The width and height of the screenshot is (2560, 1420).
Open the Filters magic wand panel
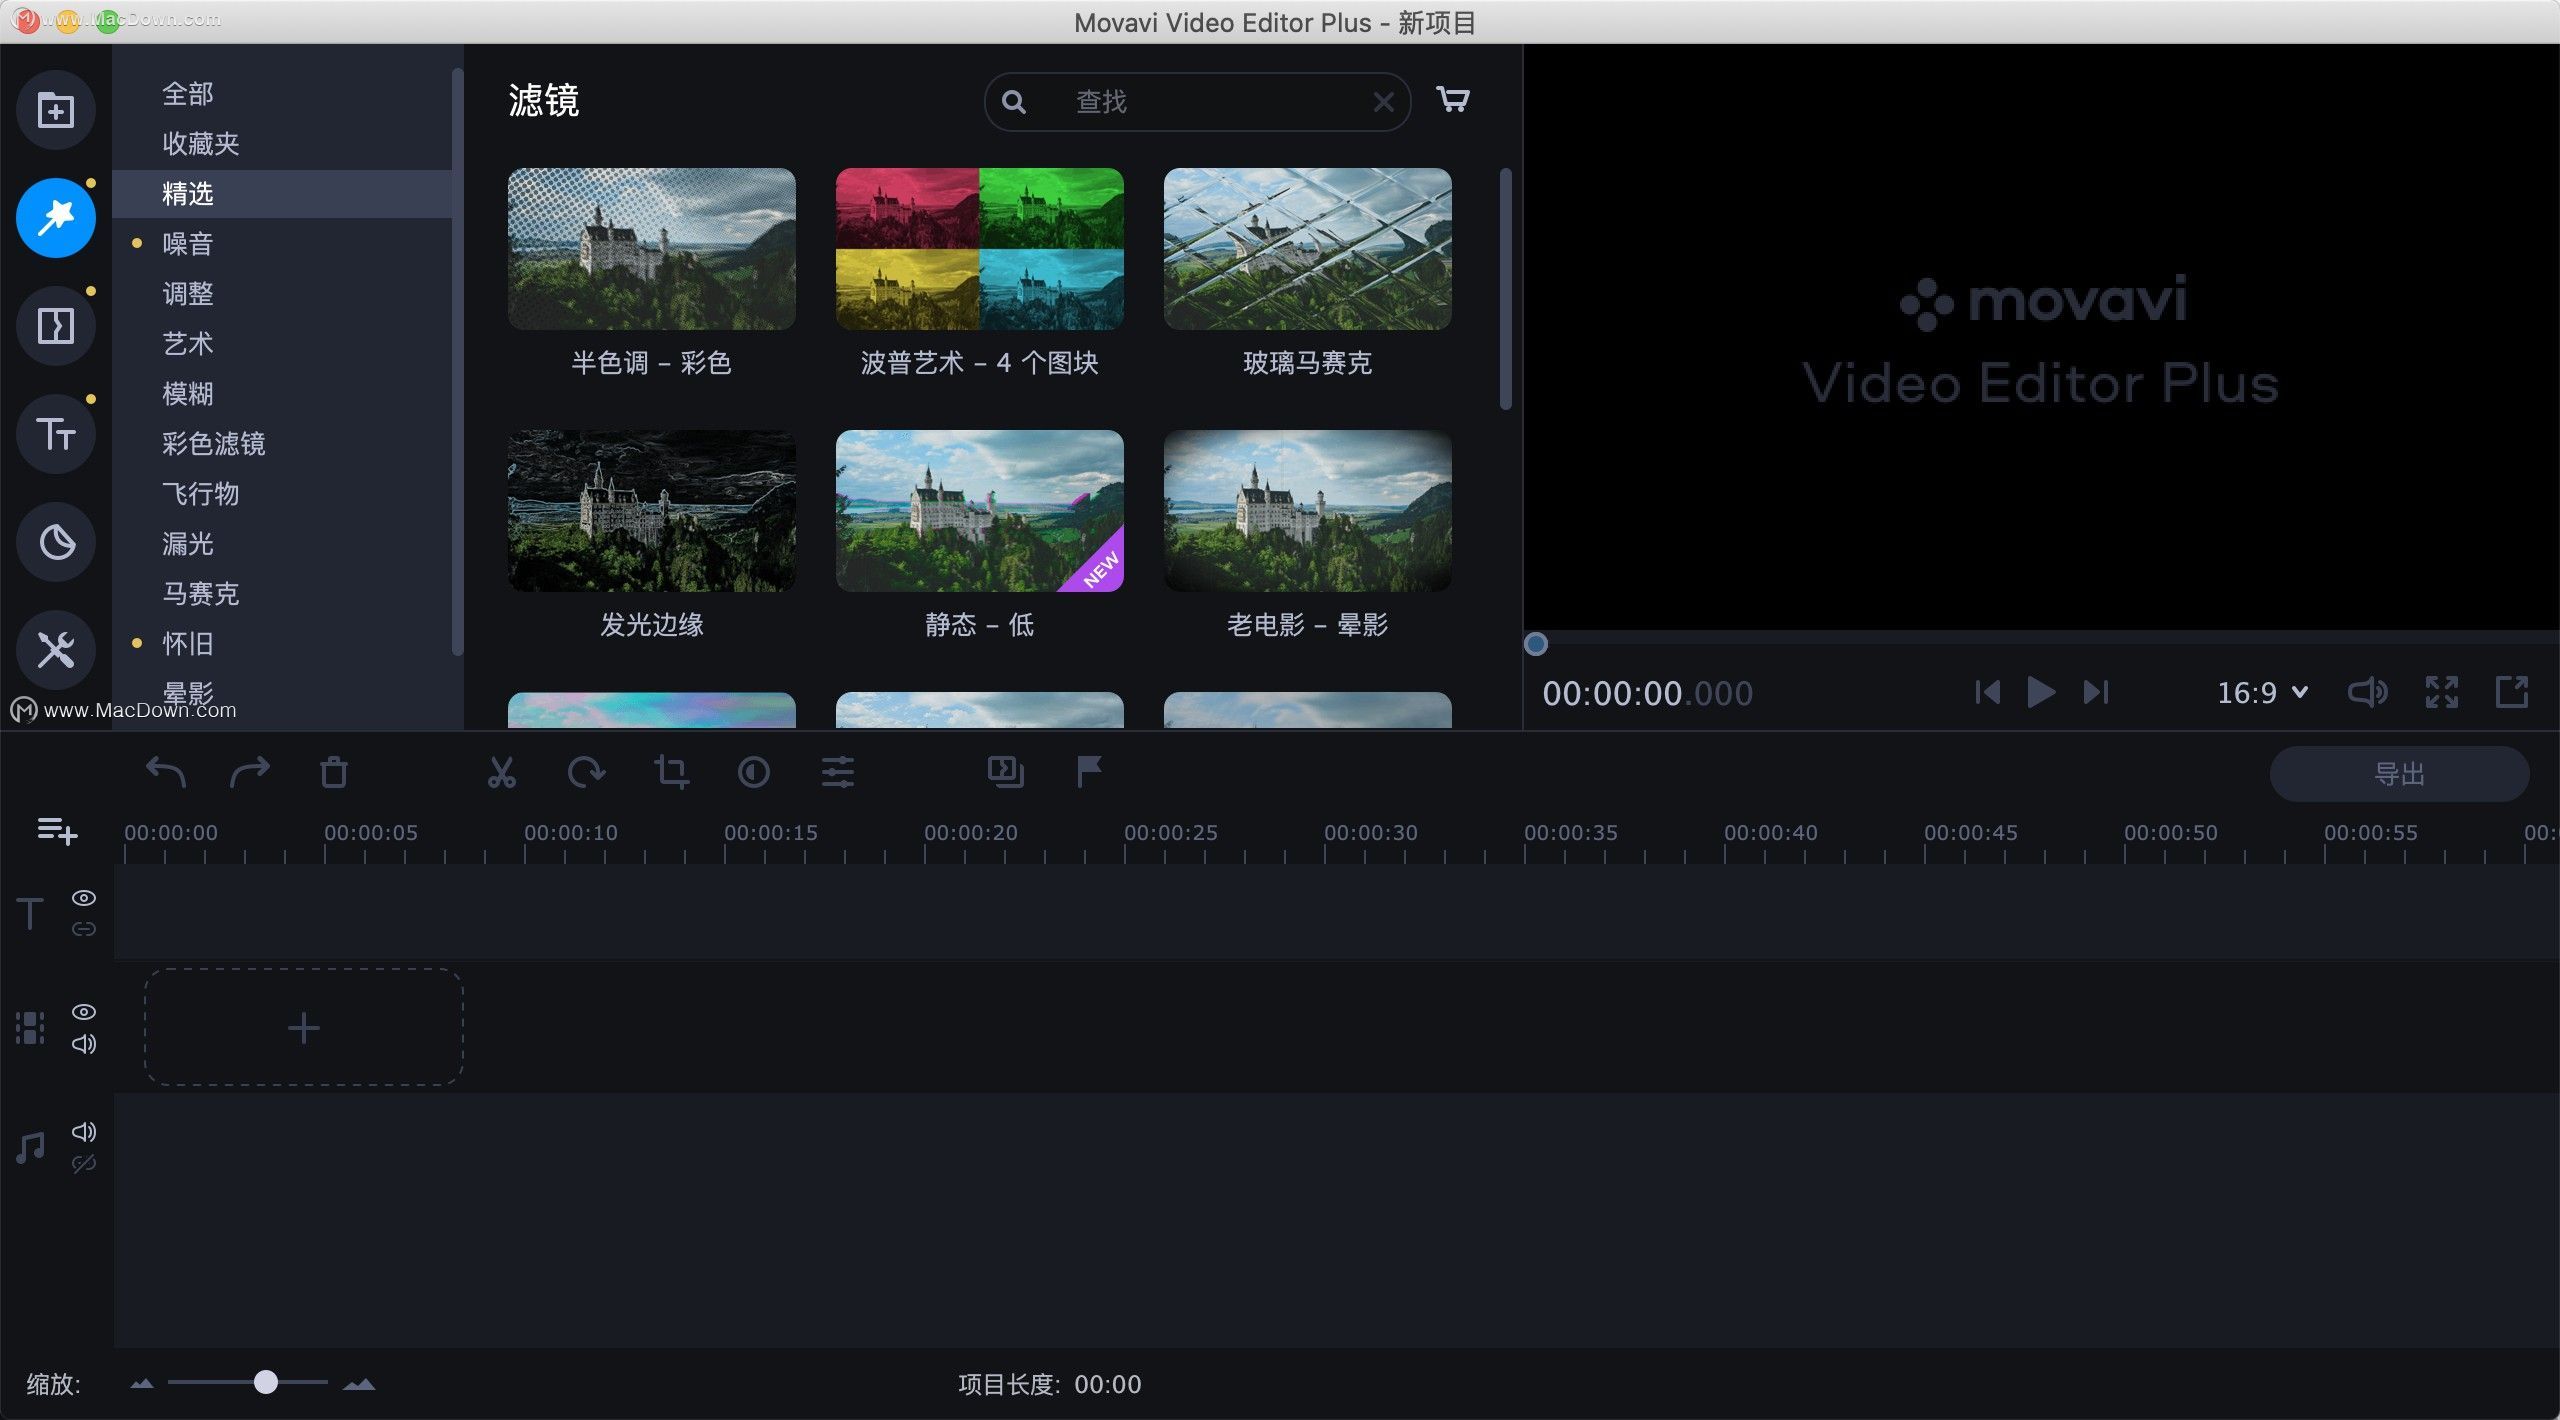(56, 218)
